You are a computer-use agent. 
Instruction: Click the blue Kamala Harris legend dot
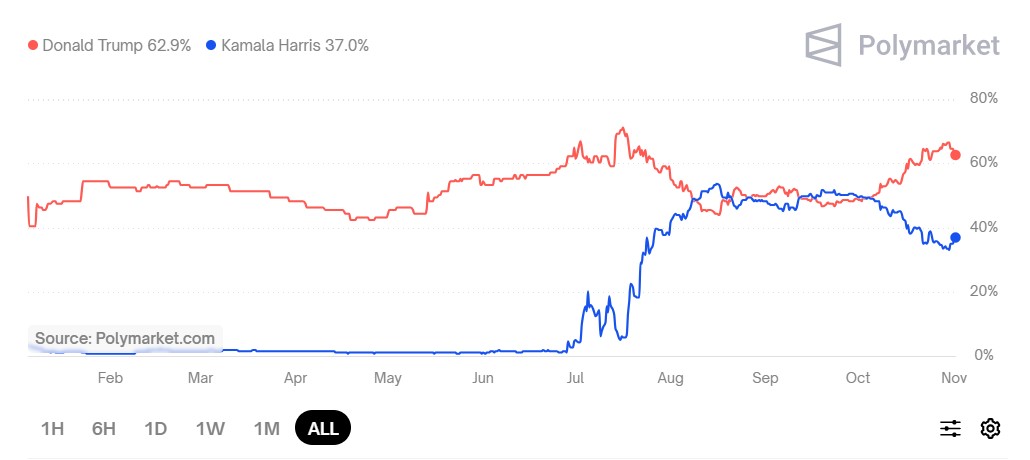point(211,45)
